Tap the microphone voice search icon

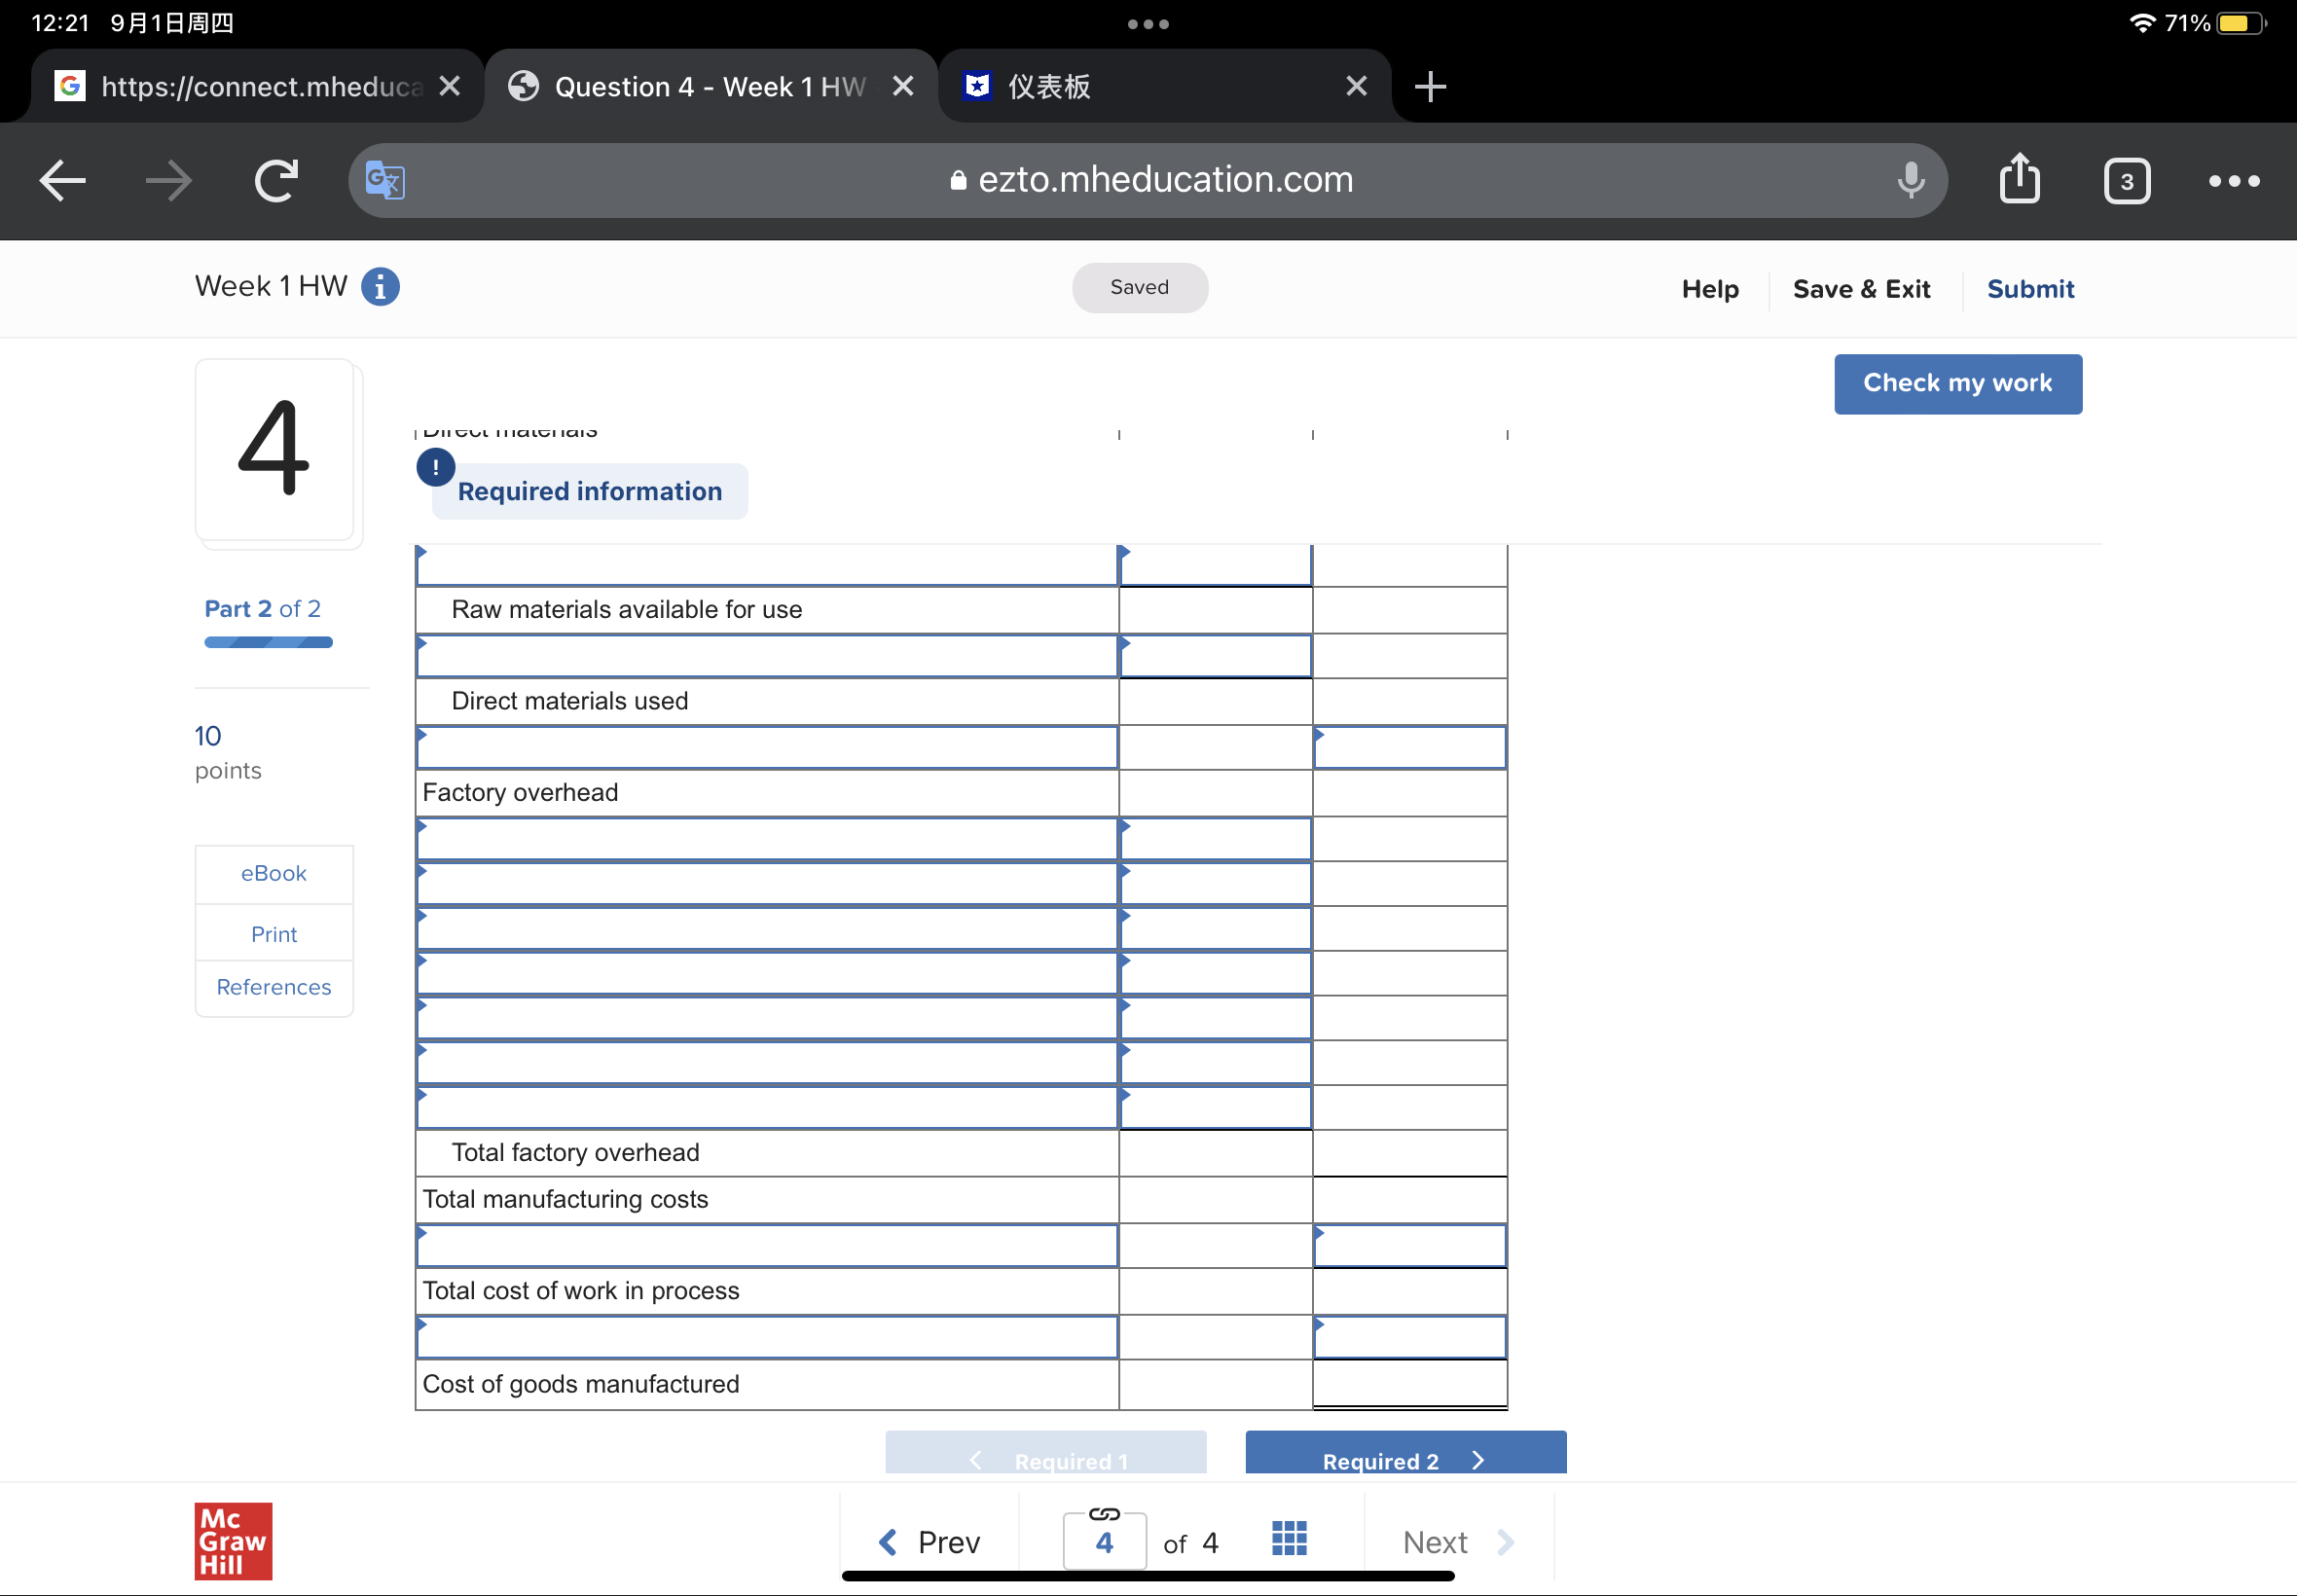[1910, 181]
